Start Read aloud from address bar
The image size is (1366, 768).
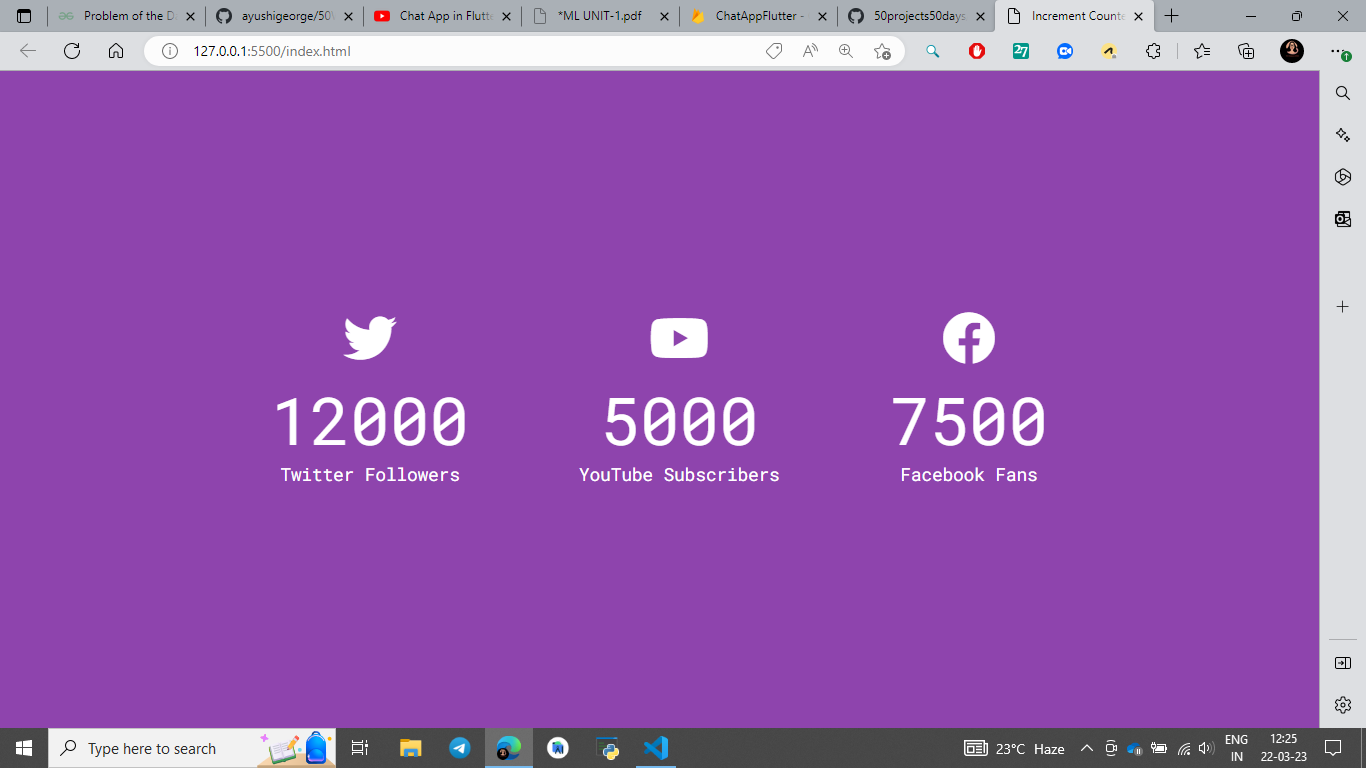click(x=810, y=51)
